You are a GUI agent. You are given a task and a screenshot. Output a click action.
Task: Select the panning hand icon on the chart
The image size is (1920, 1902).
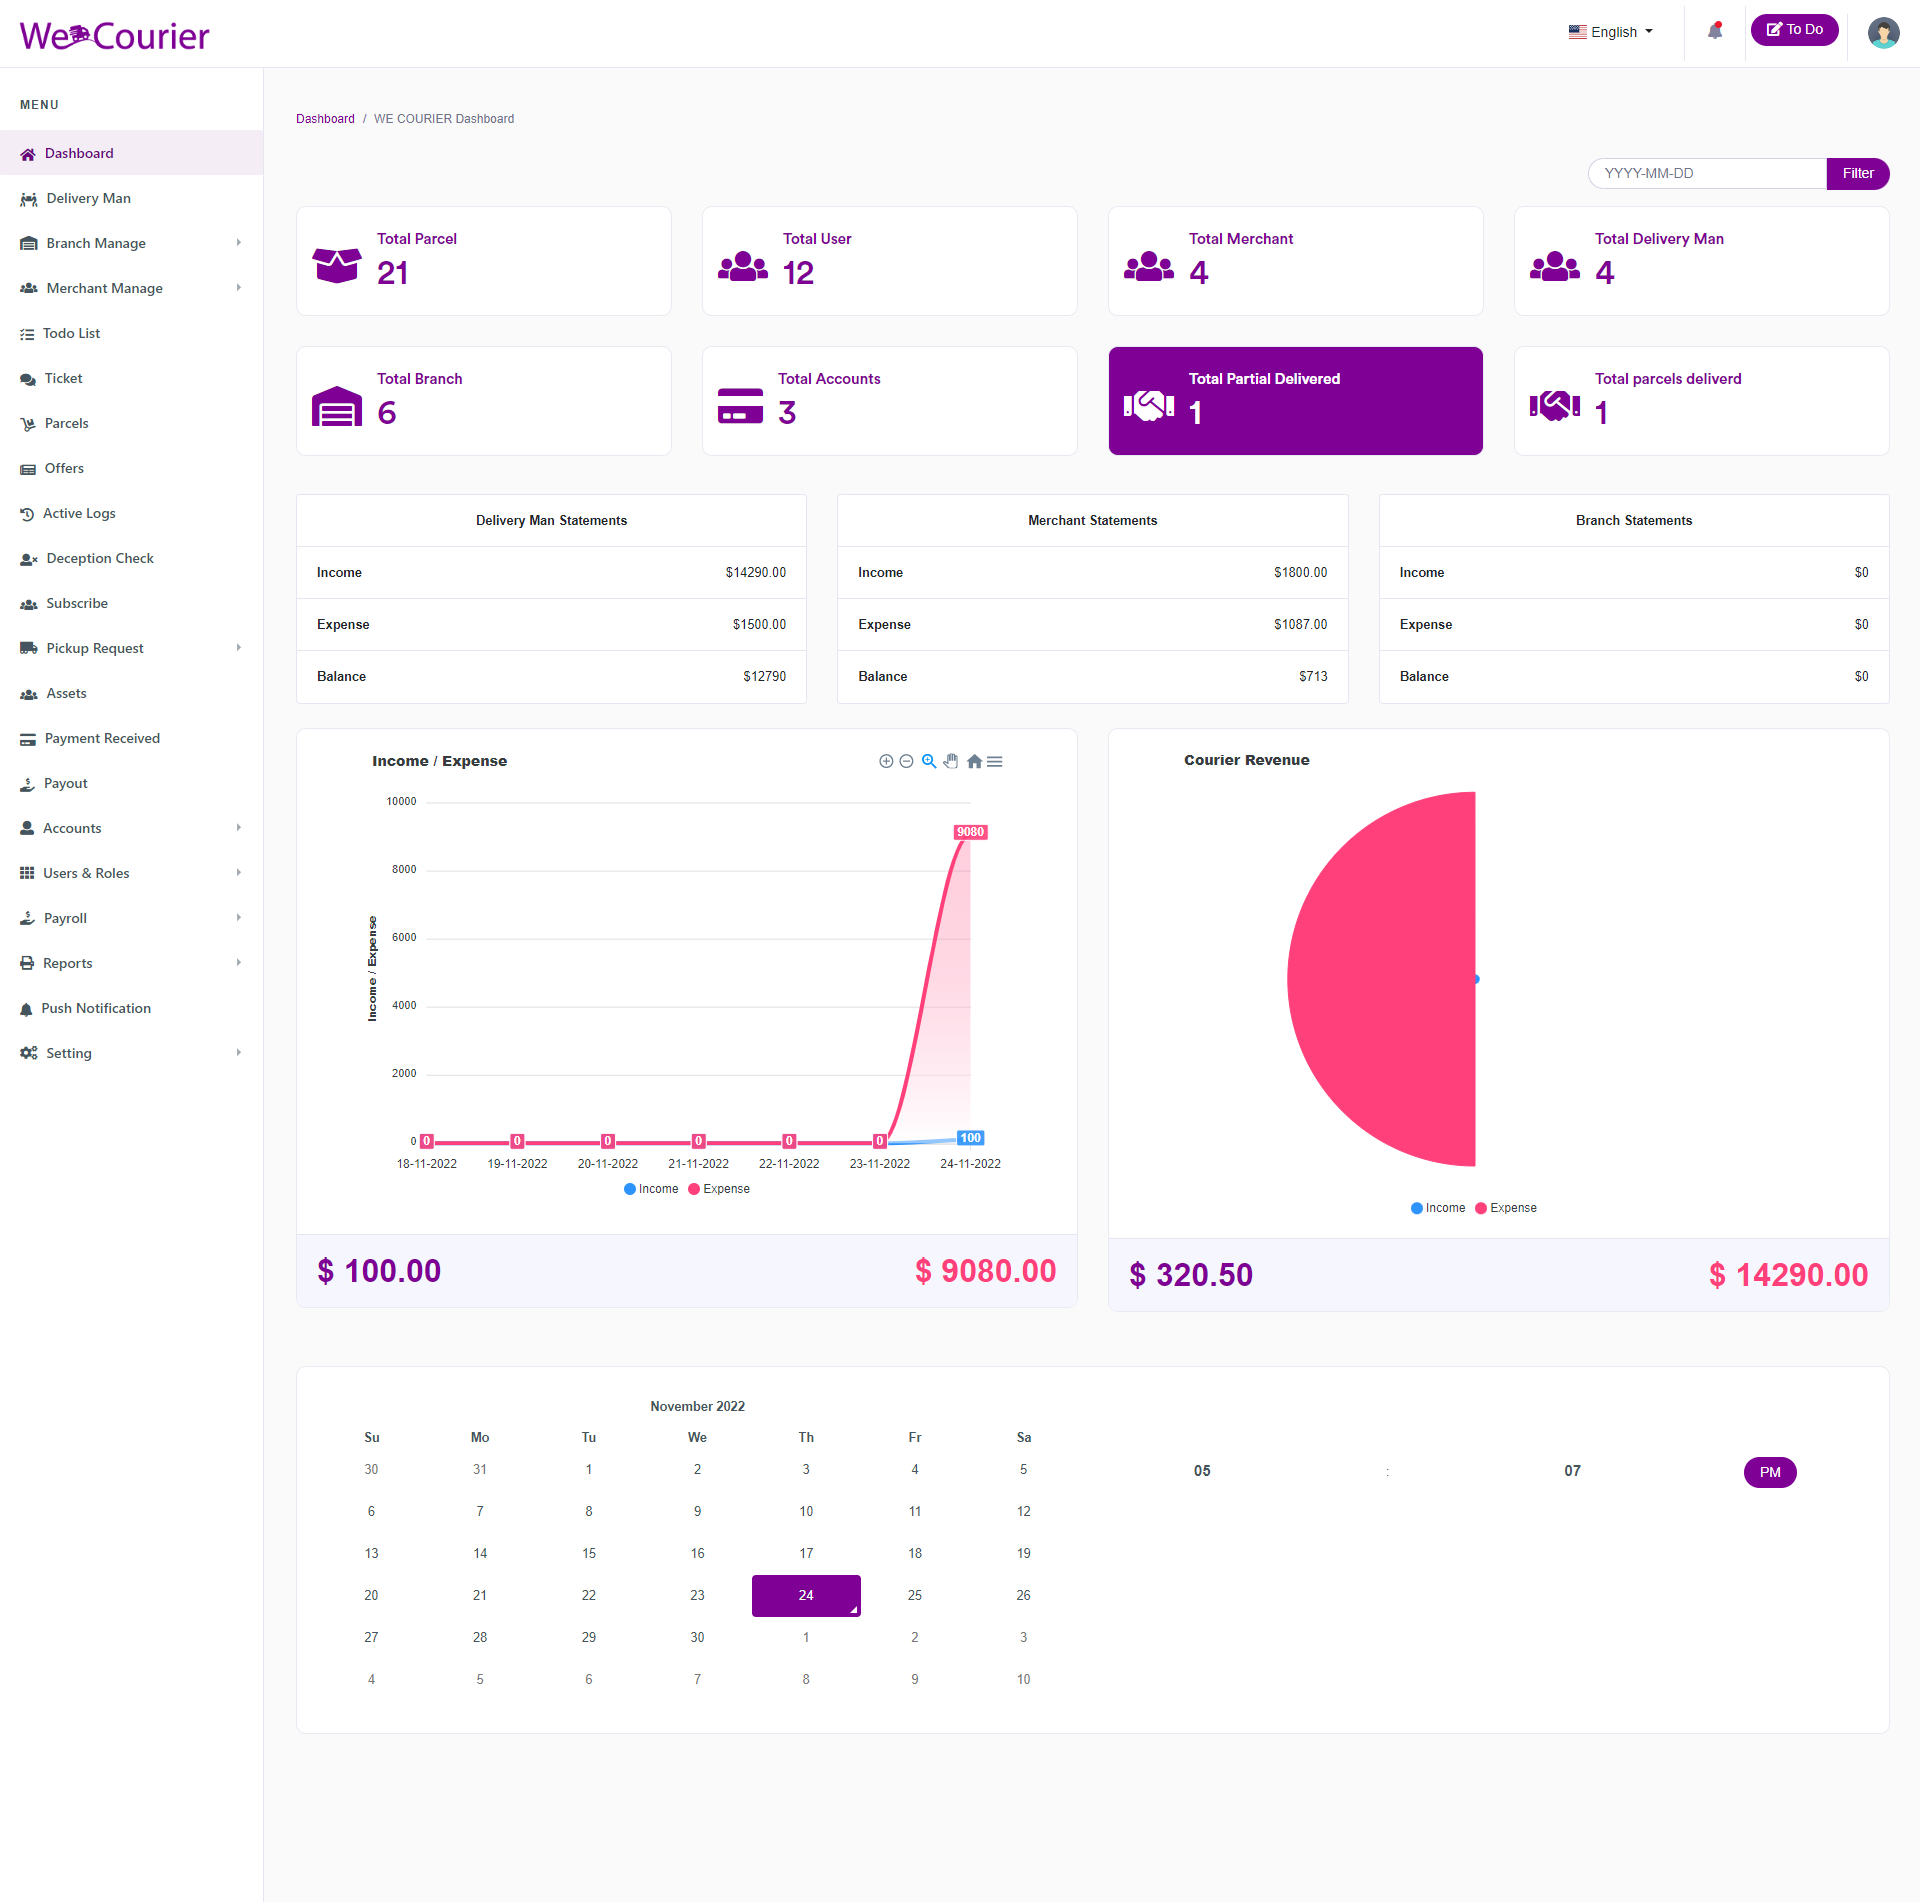[x=951, y=761]
